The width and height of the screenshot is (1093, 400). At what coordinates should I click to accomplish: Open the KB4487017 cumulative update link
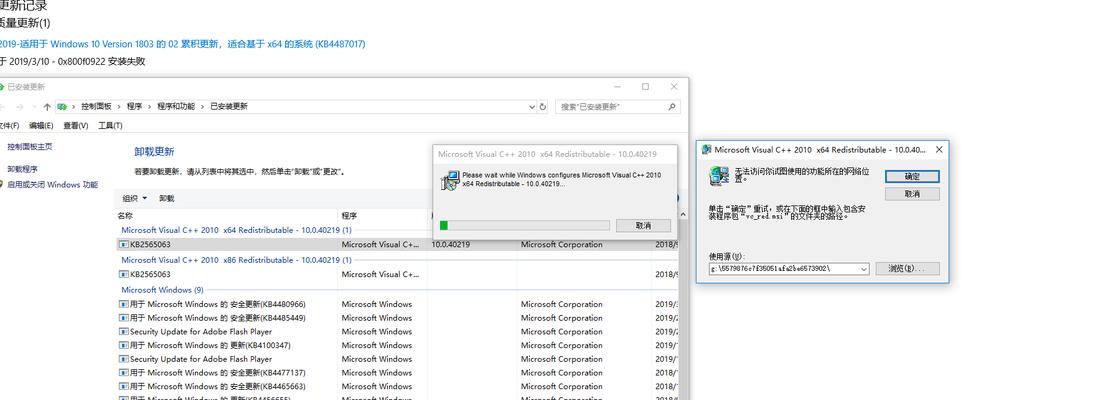[182, 44]
